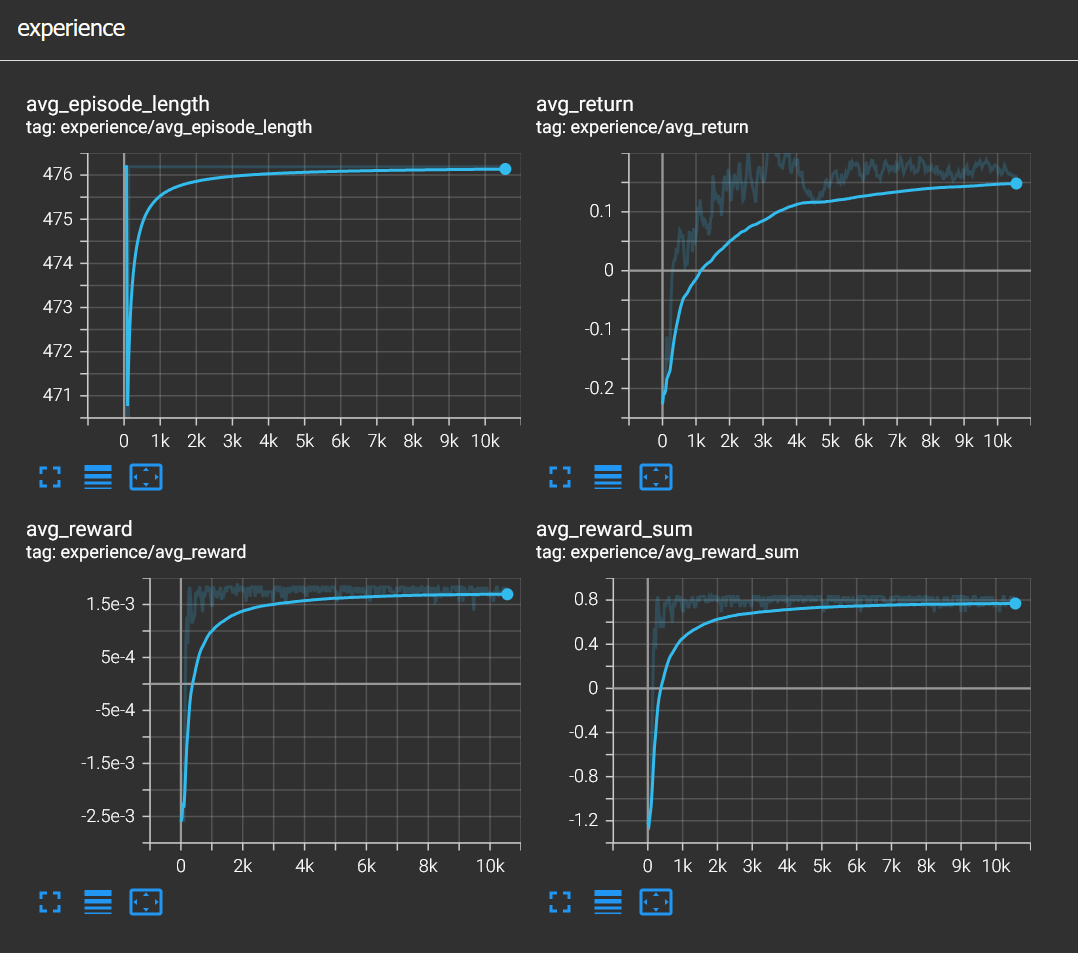Screen dimensions: 1078x953
Task: Fit avg_return chart domain to data
Action: pos(656,477)
